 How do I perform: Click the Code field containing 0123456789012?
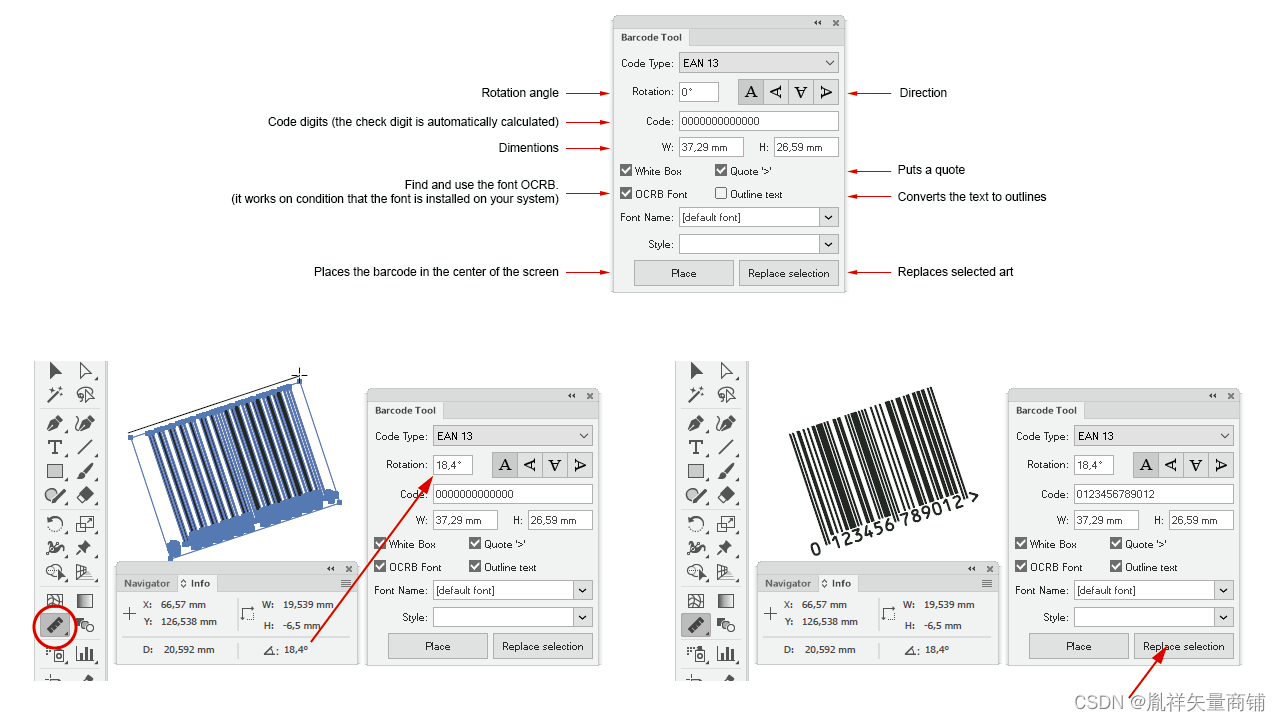pyautogui.click(x=1154, y=494)
